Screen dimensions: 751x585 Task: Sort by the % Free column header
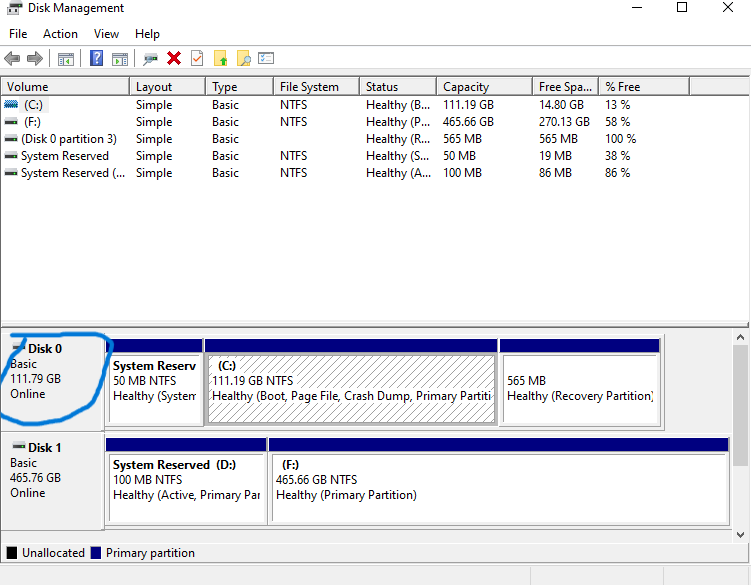tap(644, 87)
